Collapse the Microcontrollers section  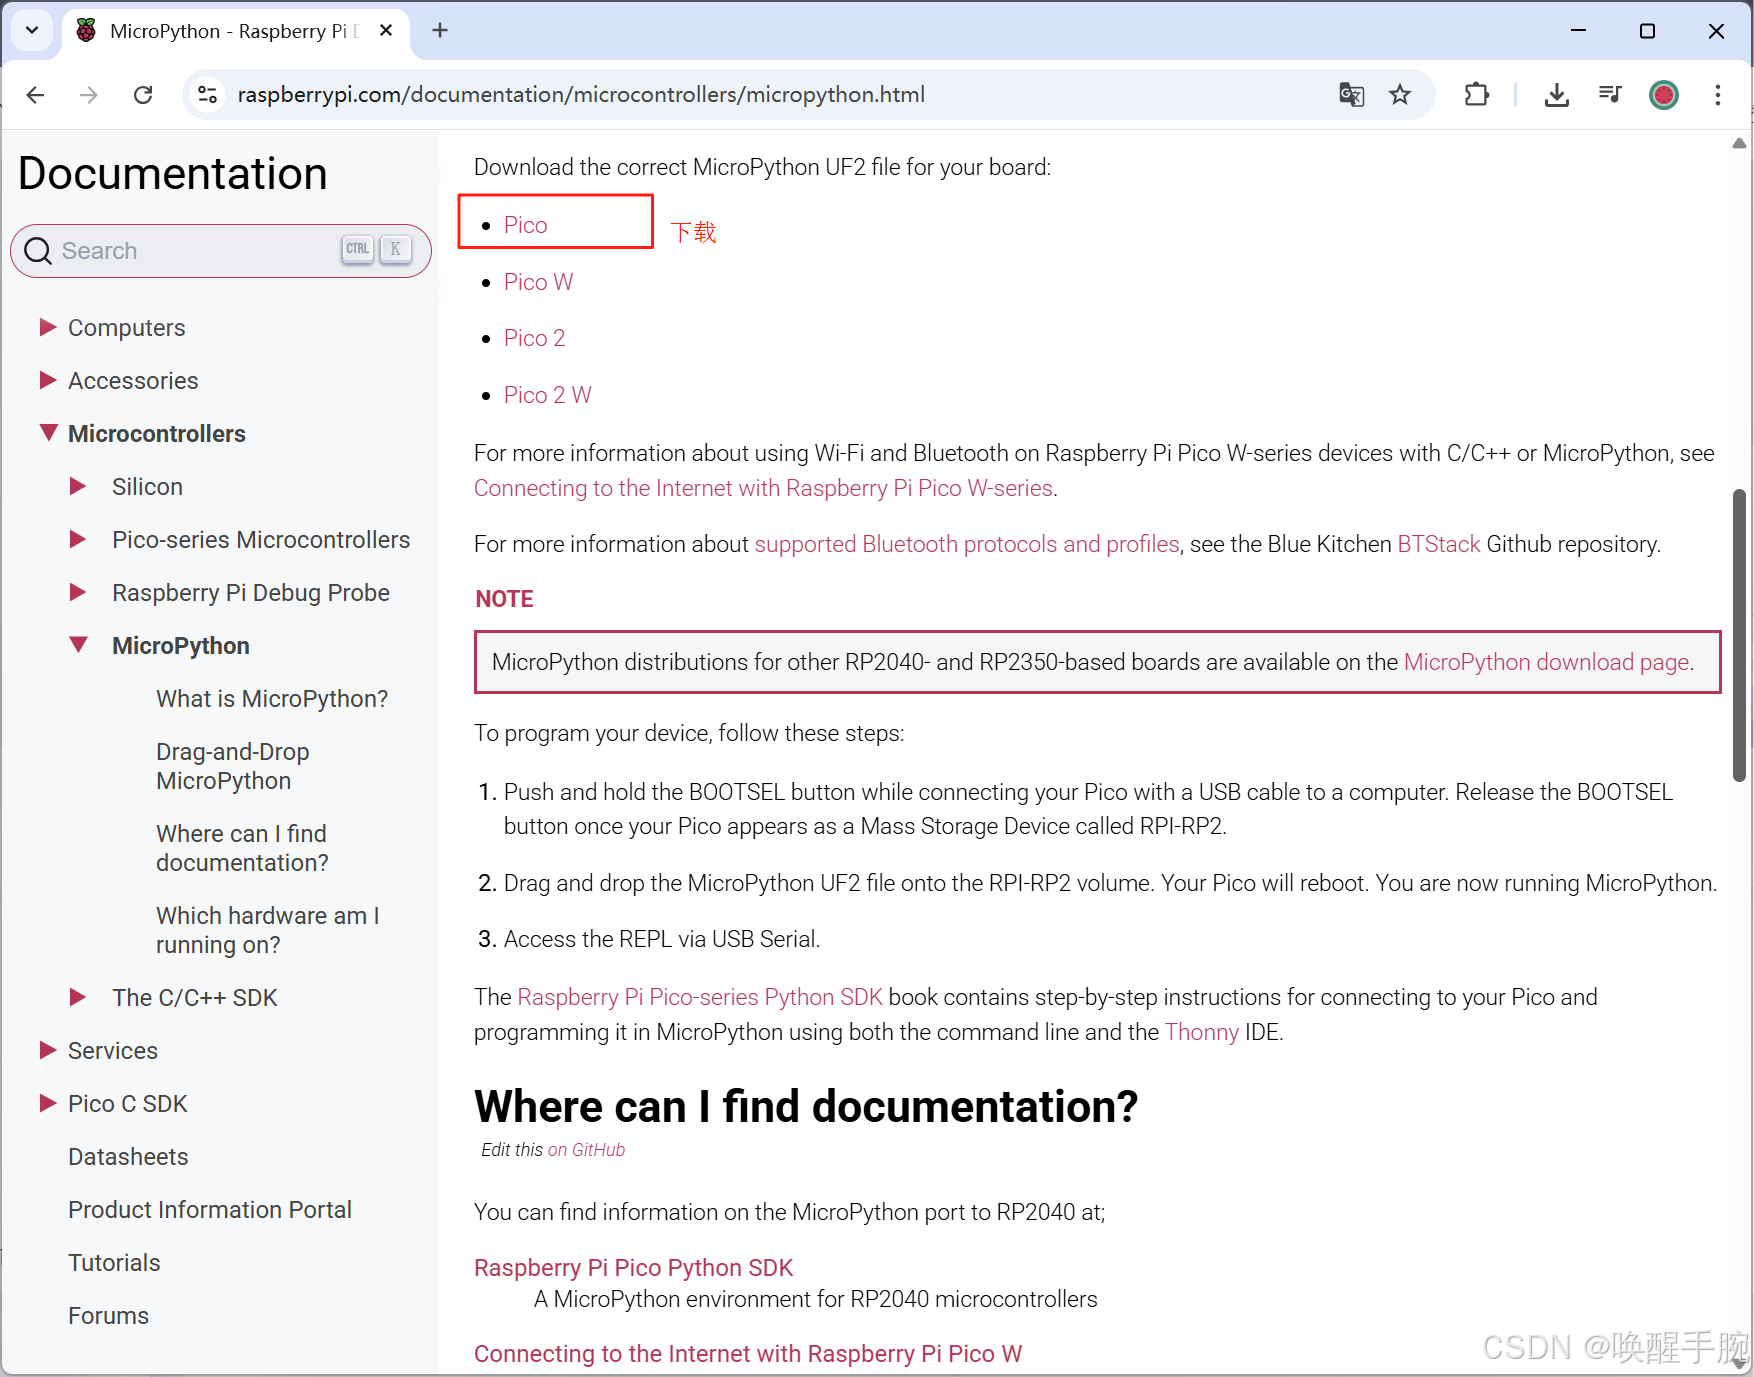[48, 433]
